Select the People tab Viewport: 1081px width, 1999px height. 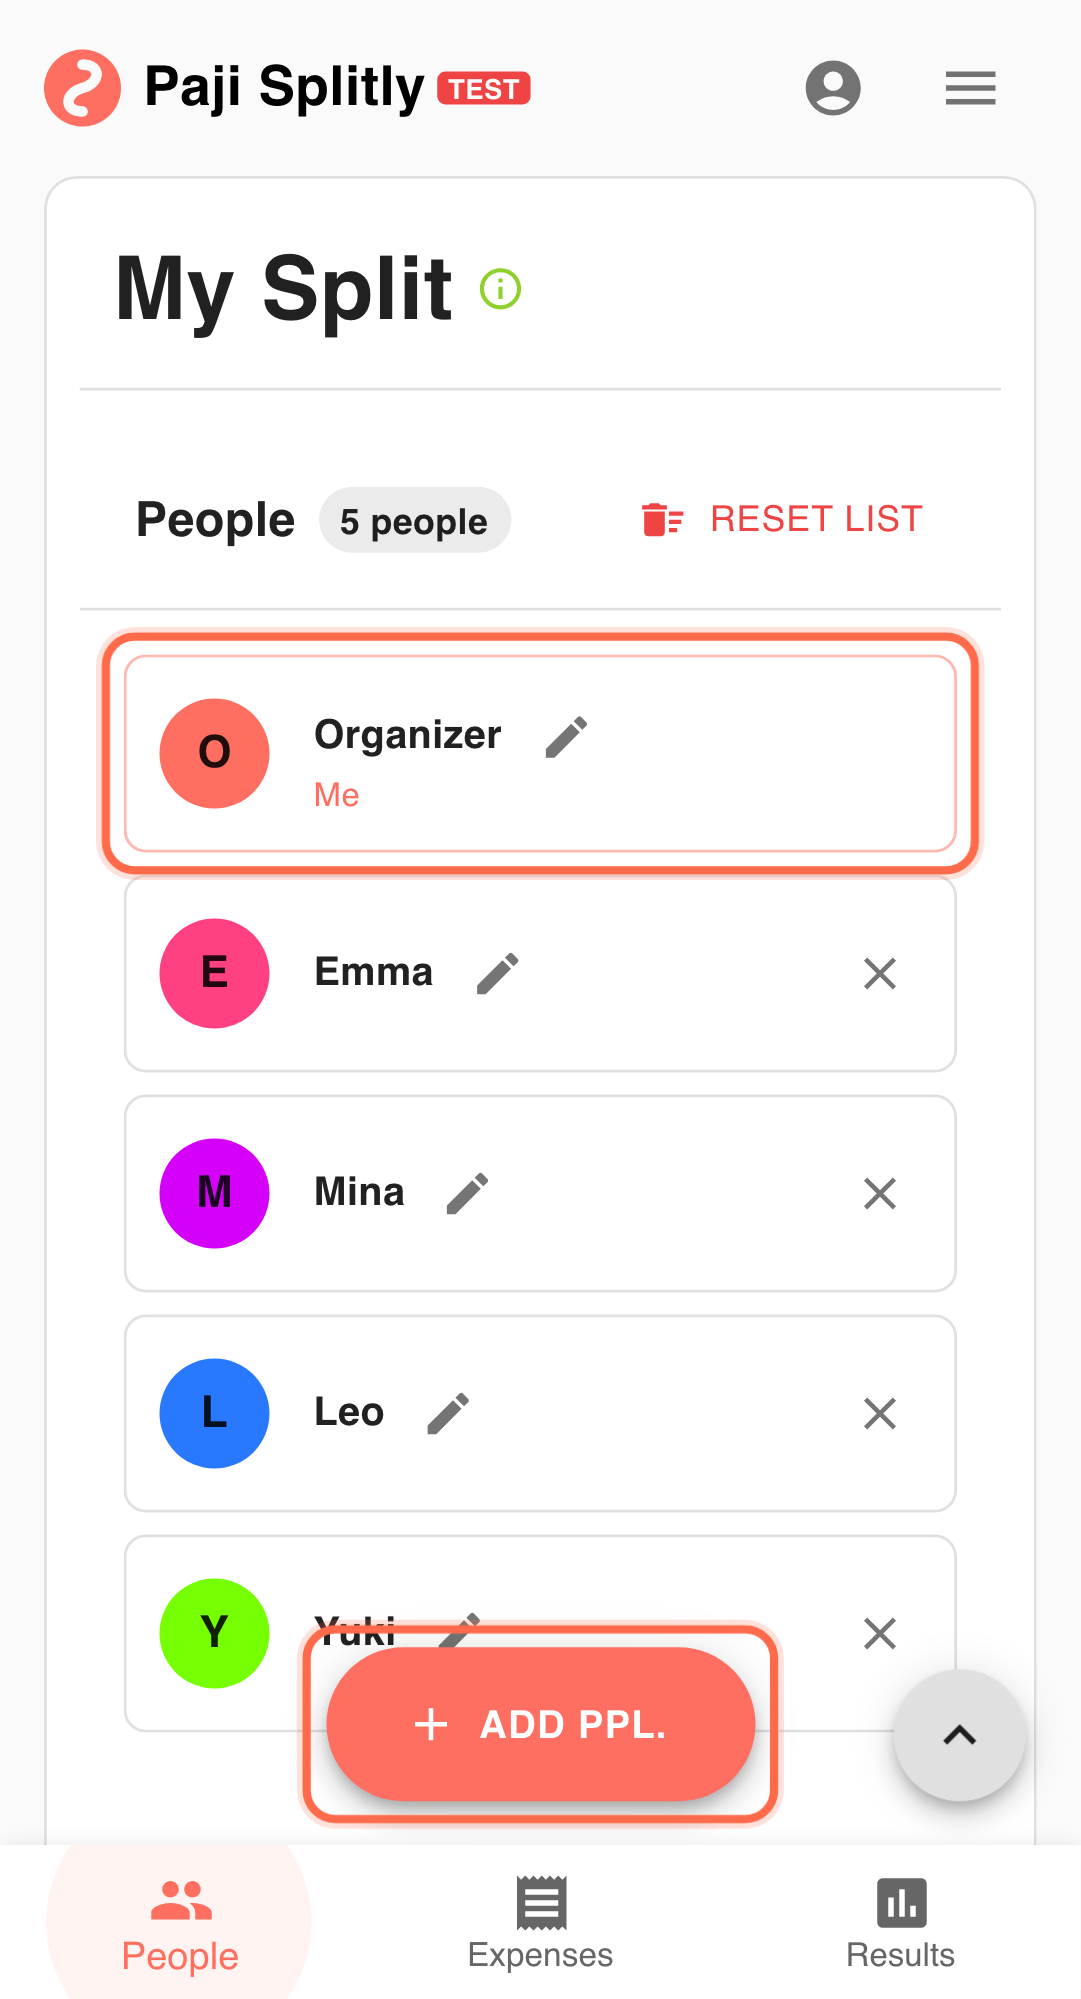pyautogui.click(x=178, y=1920)
